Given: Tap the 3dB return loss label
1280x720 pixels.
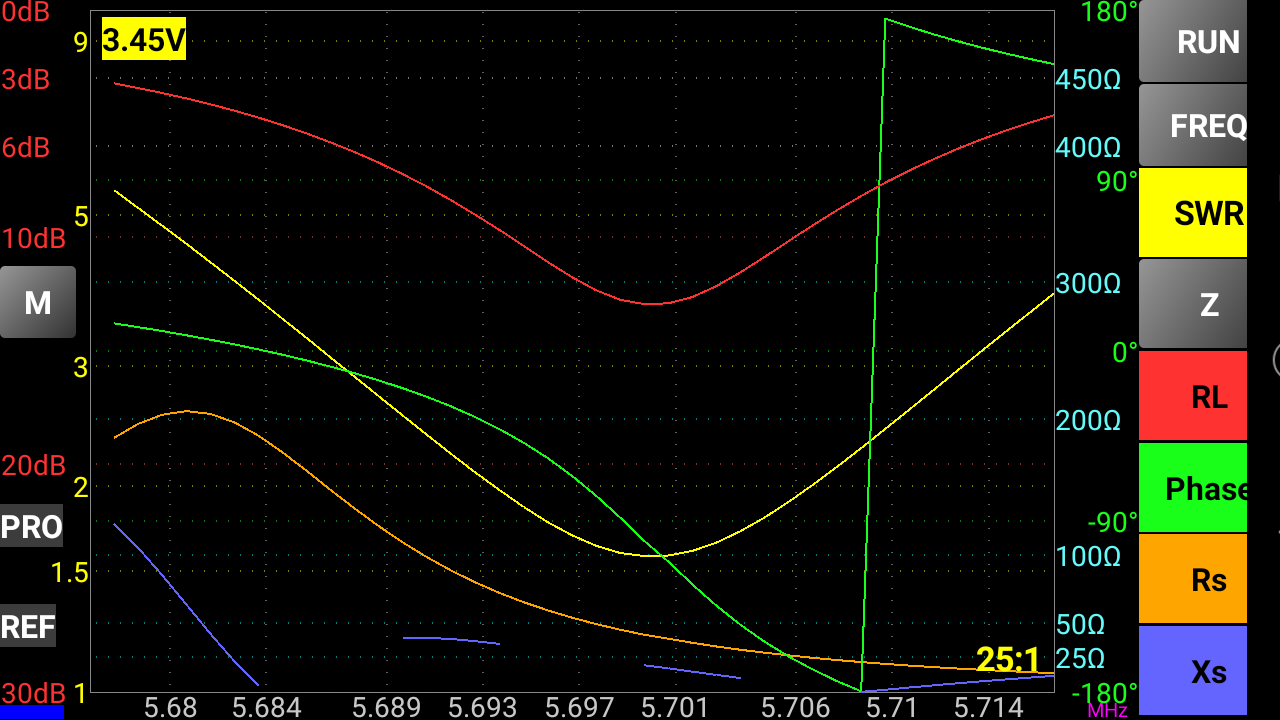Looking at the screenshot, I should tap(26, 80).
